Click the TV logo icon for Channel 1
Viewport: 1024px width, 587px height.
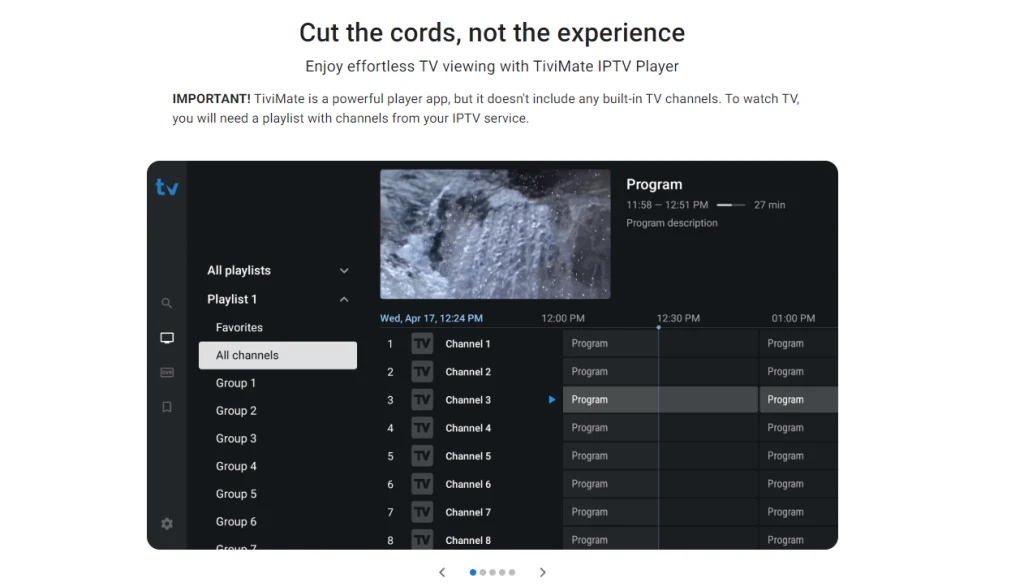[x=422, y=343]
